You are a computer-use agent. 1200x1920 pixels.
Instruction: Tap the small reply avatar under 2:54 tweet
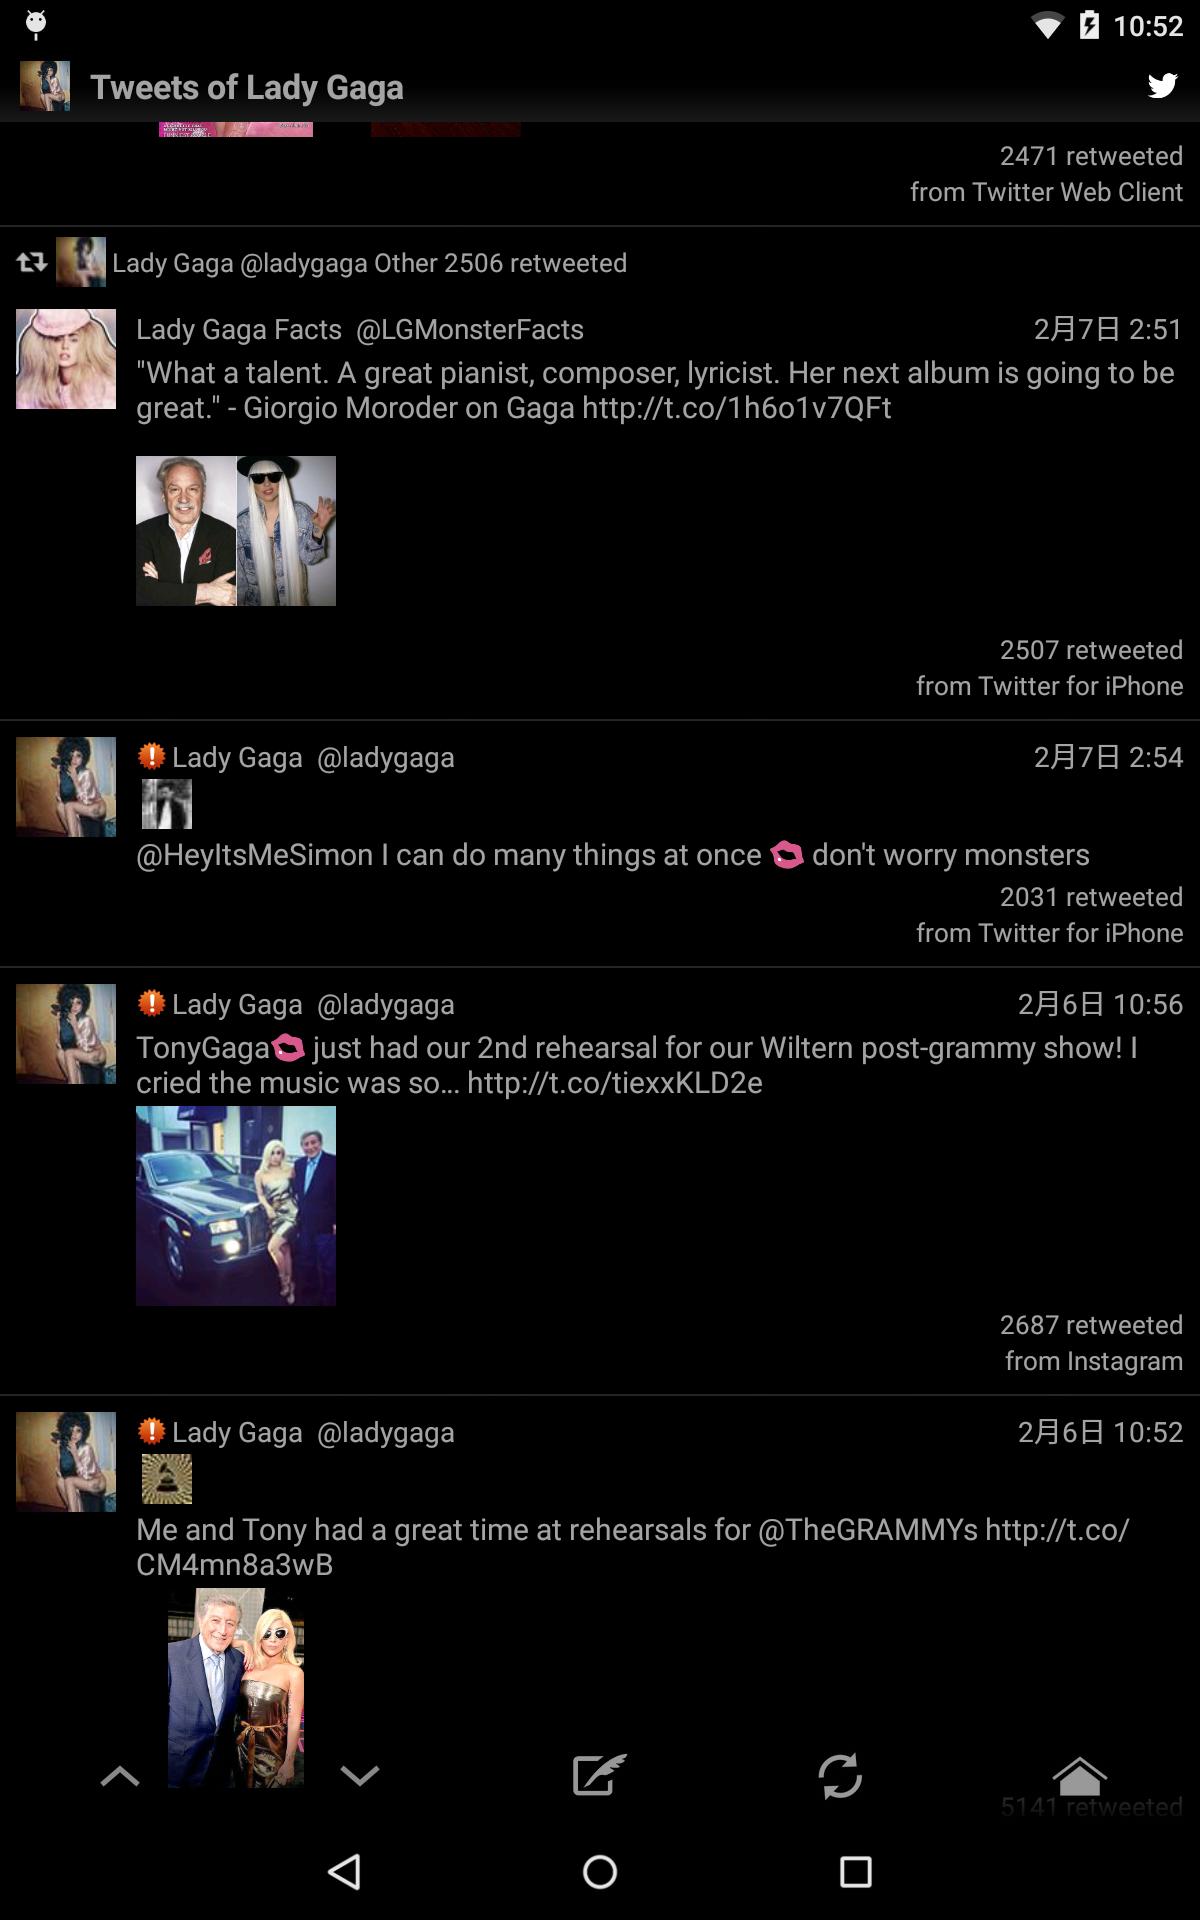166,804
